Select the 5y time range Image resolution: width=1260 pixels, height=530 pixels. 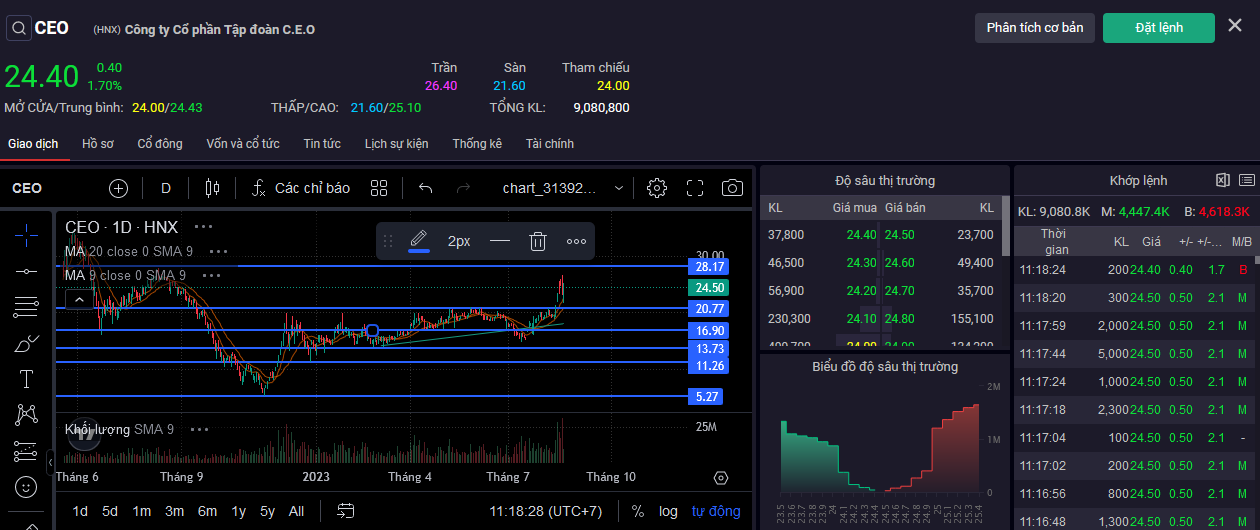[x=267, y=511]
